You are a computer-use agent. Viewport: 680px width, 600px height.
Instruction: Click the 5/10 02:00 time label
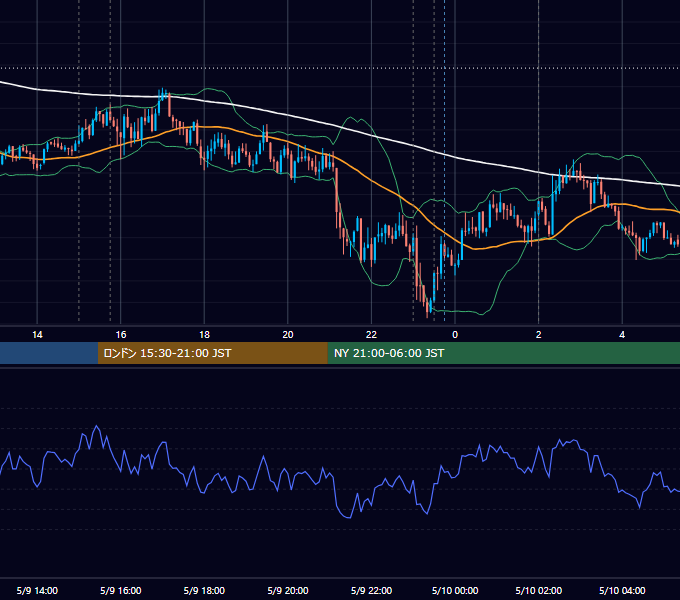point(539,590)
